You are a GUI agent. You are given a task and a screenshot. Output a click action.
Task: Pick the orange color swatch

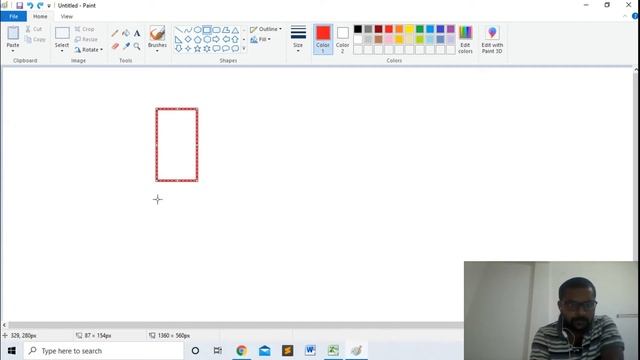pyautogui.click(x=399, y=29)
